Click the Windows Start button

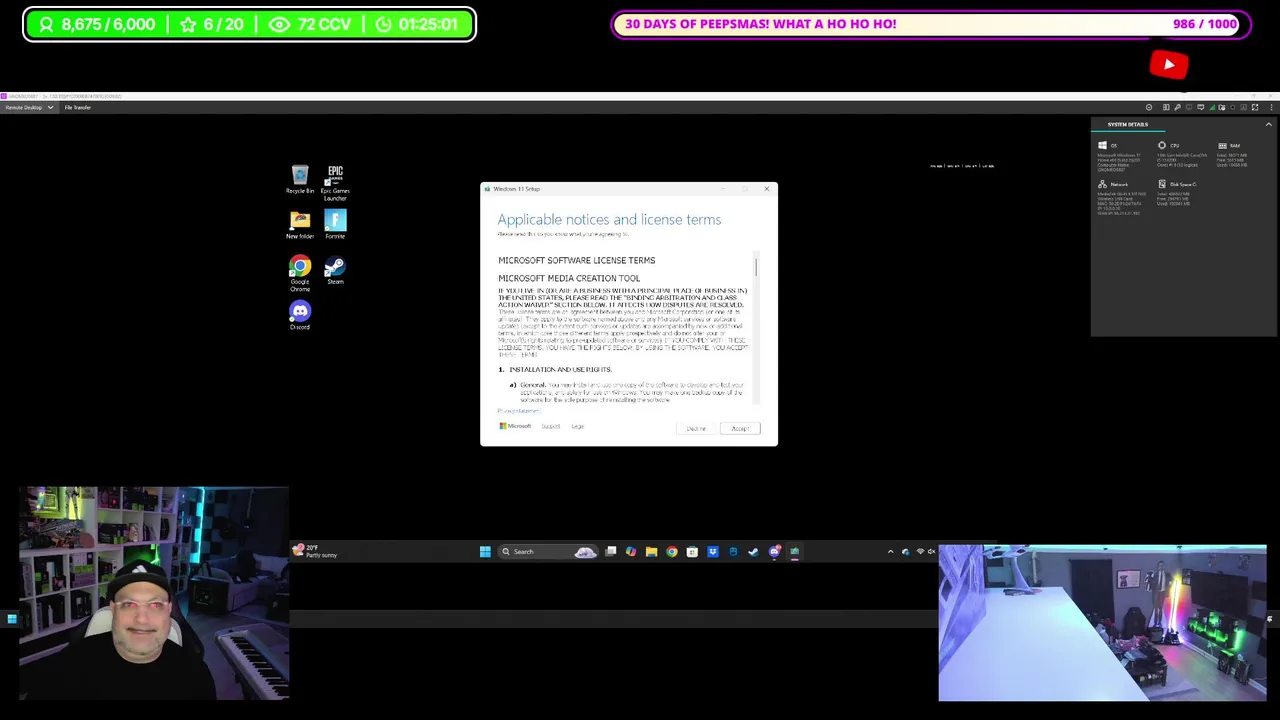tap(485, 552)
